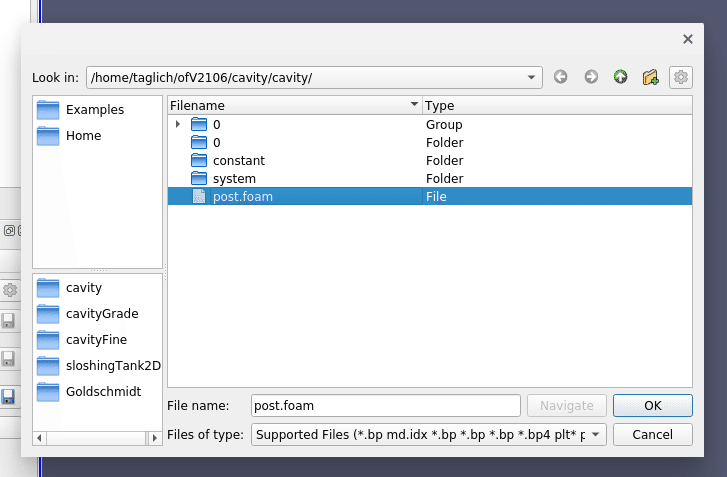Open the dialog settings gear button
Screen dimensions: 727x477
tap(681, 77)
